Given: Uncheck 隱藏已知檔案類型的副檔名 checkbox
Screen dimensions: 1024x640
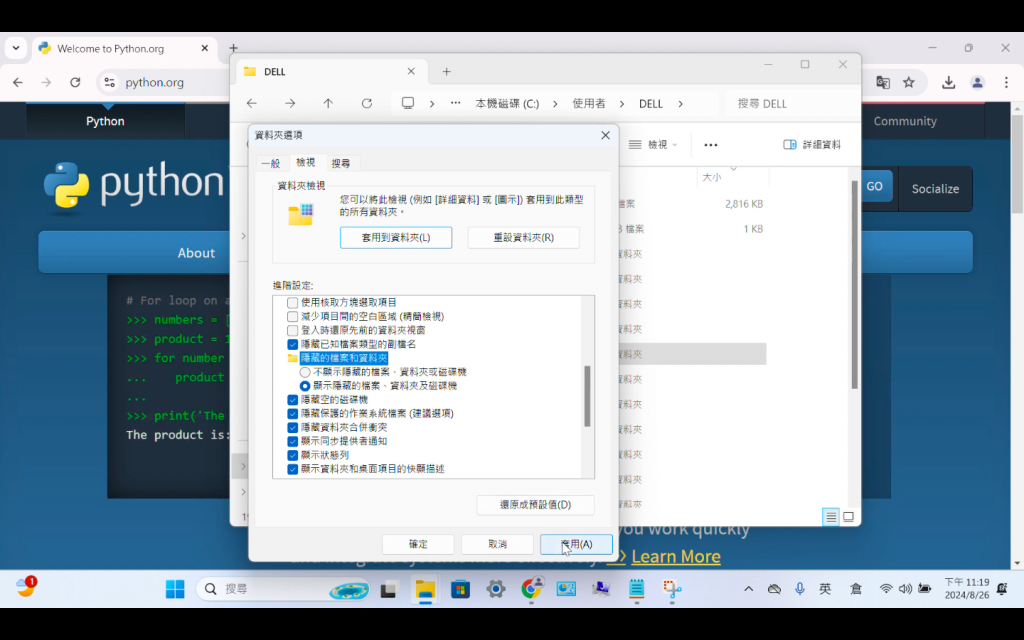Looking at the screenshot, I should pos(293,344).
